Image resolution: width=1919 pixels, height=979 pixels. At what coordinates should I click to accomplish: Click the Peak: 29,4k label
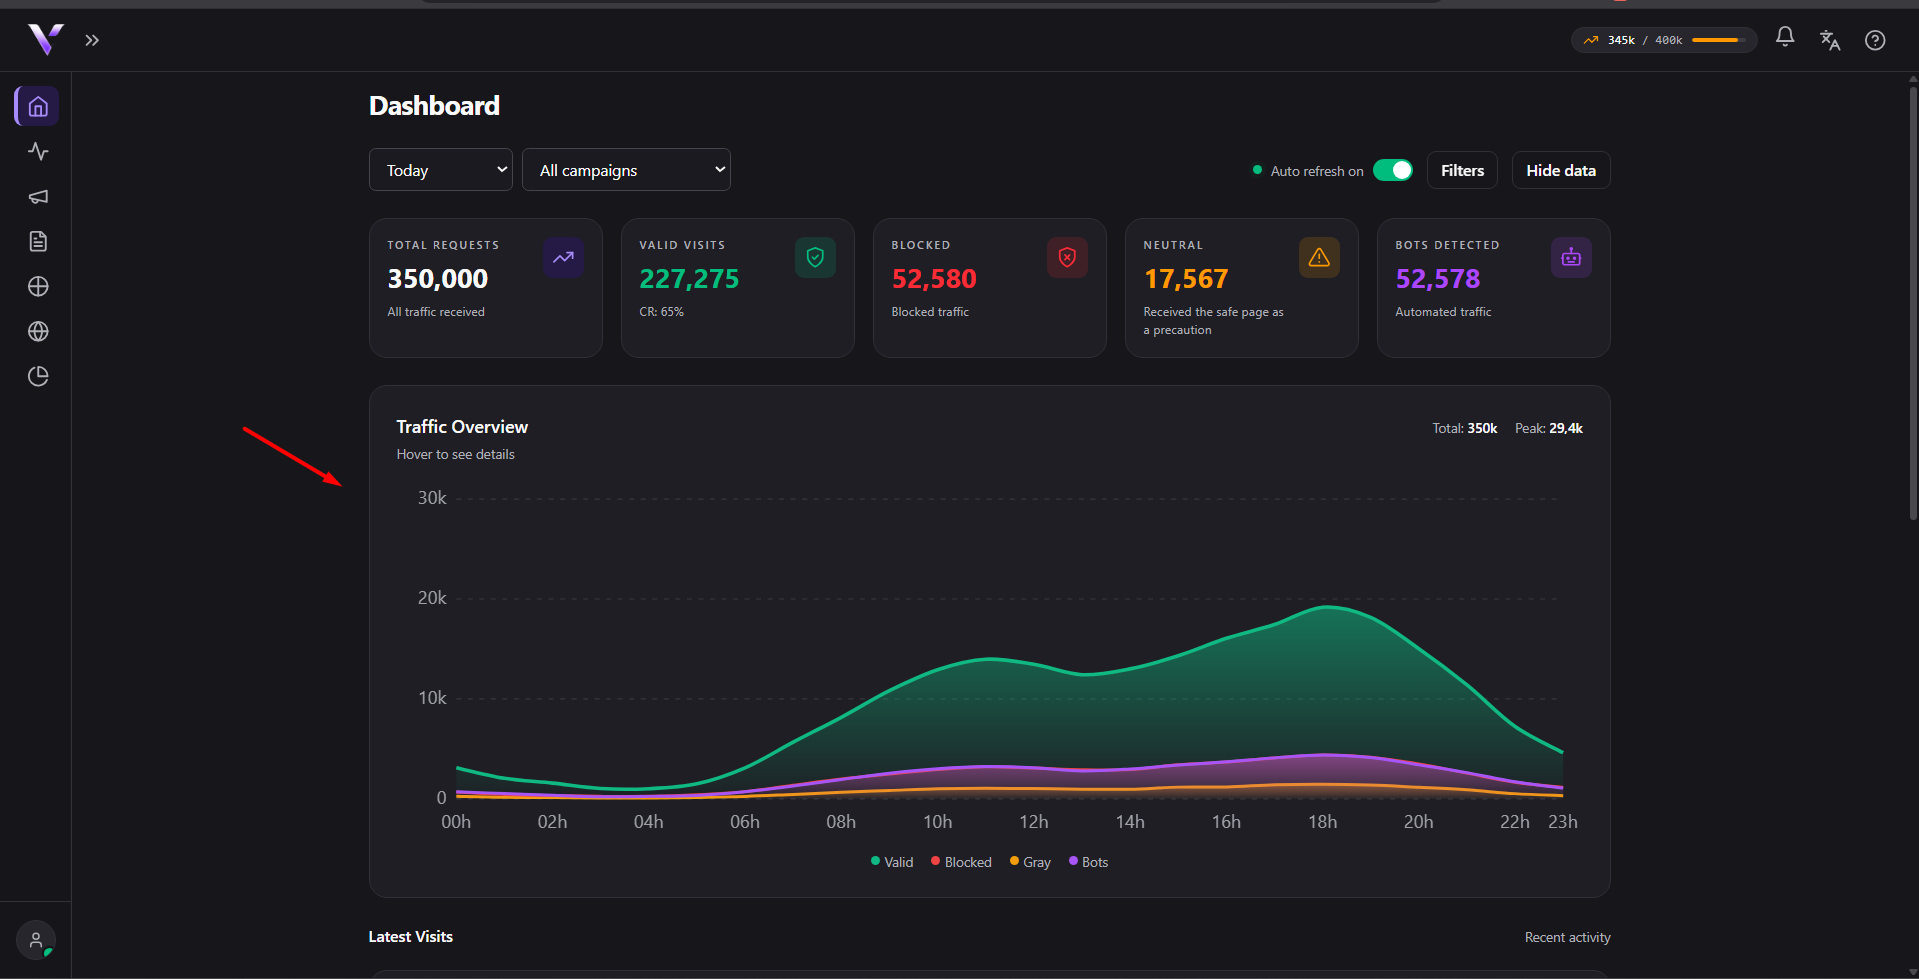[x=1549, y=428]
